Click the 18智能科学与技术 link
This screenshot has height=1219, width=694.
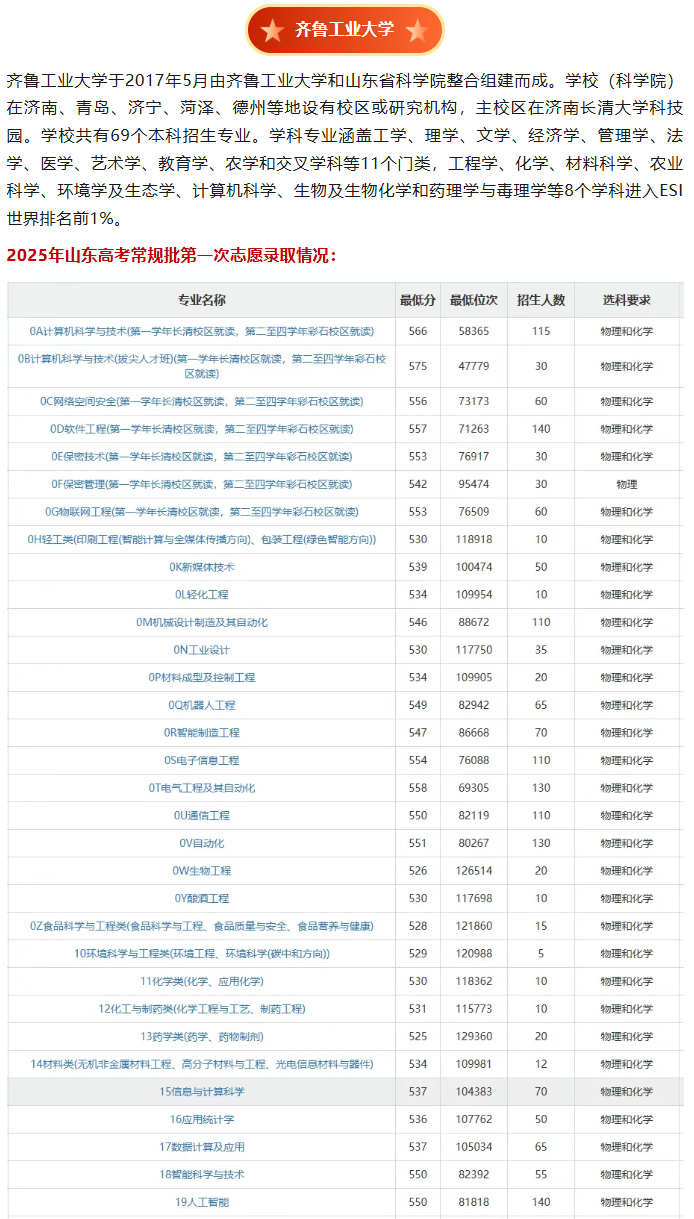(202, 1175)
